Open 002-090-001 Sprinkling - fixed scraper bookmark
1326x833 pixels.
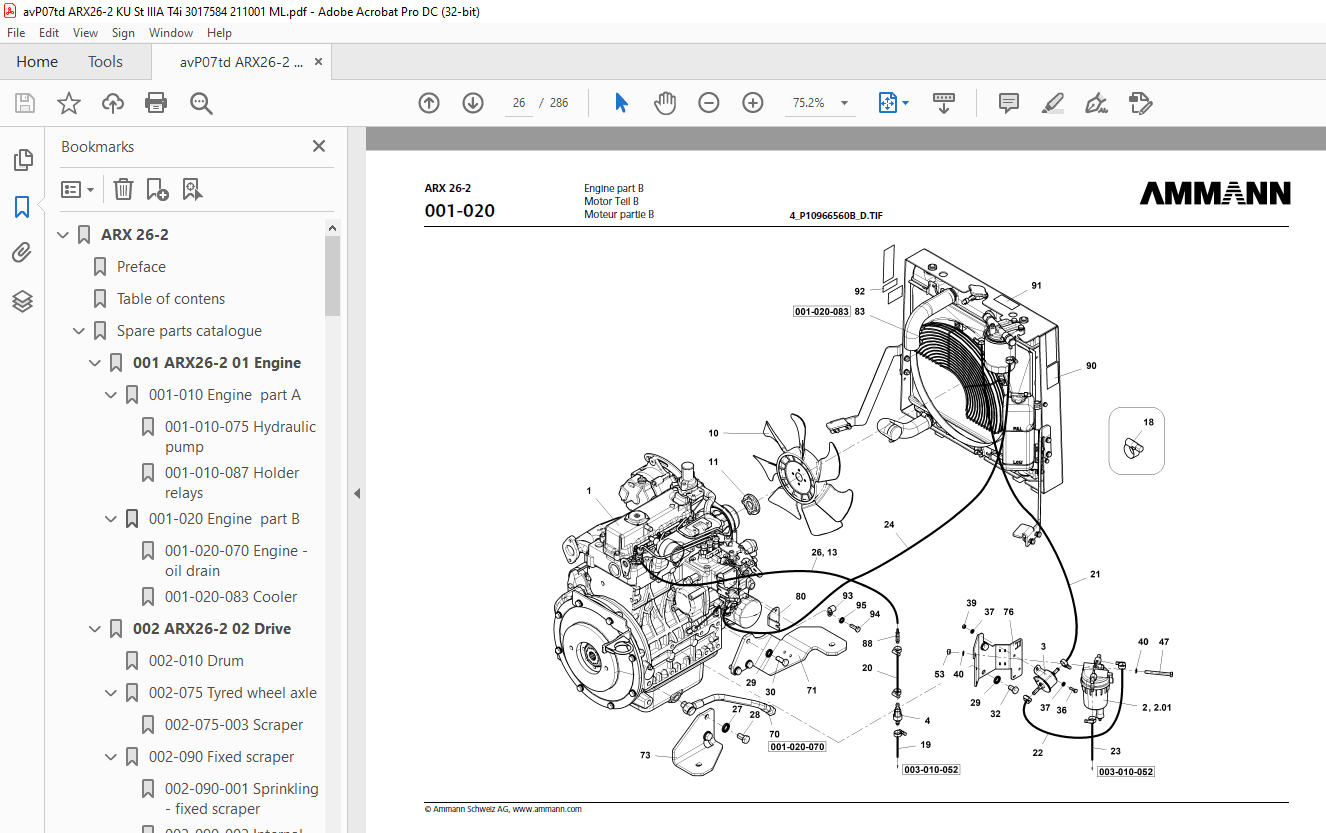coord(242,799)
